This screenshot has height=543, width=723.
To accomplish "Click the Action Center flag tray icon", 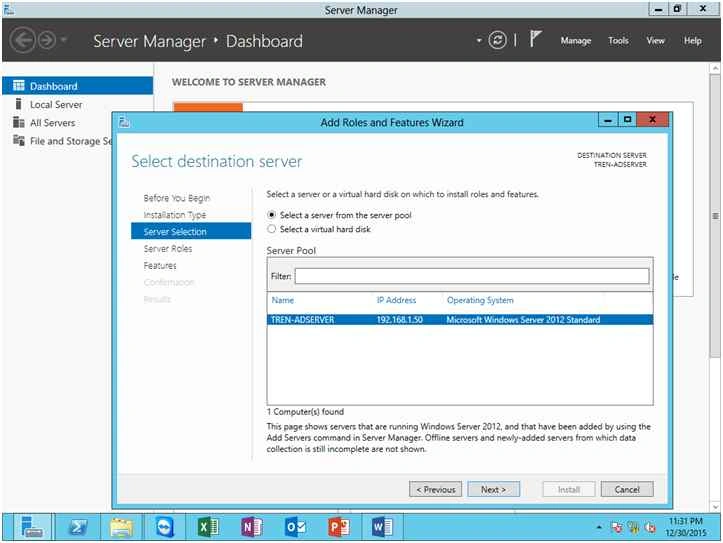I will 616,527.
